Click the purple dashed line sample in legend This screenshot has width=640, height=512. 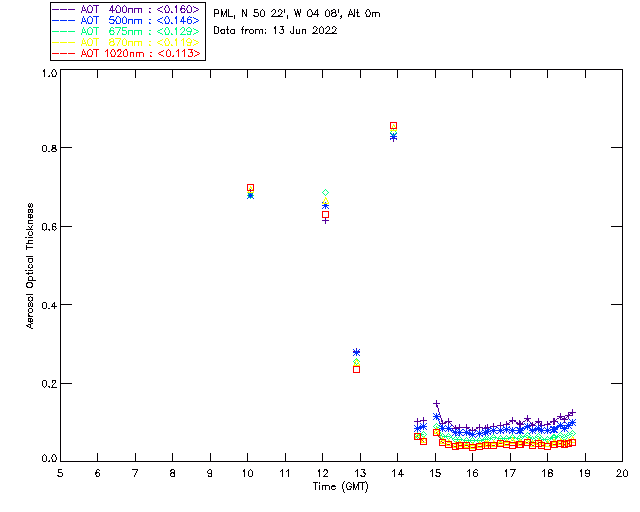coord(64,9)
